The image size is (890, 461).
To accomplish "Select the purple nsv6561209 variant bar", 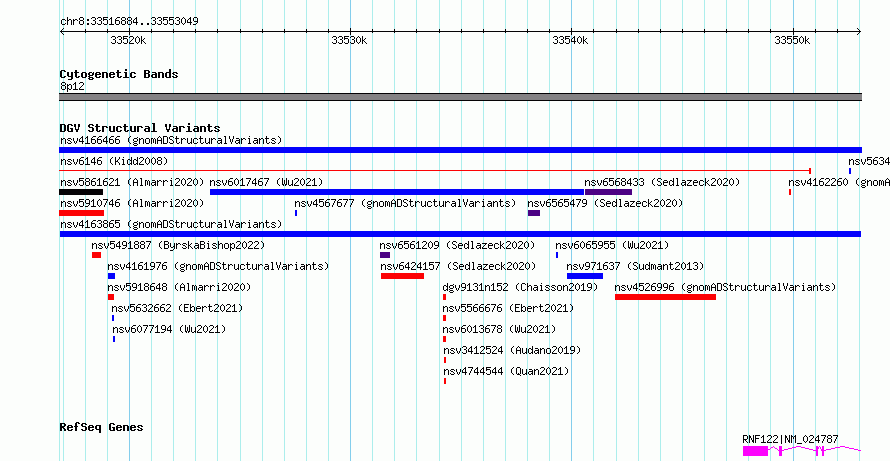I will (385, 255).
